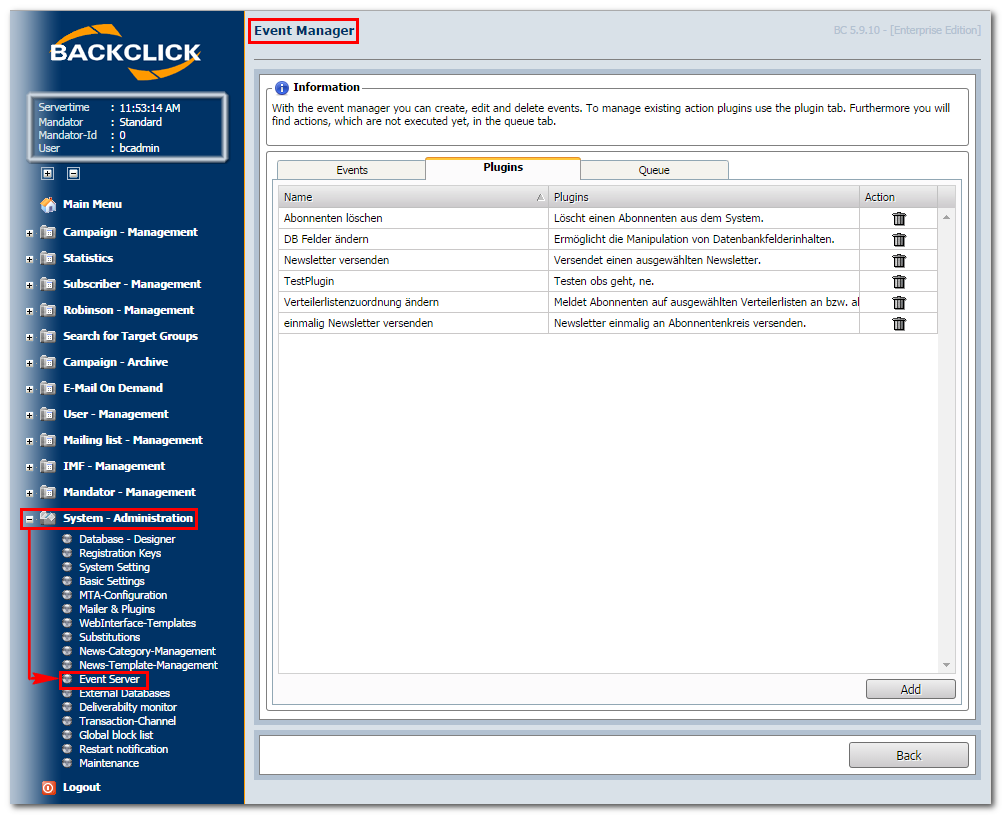Expand the Statistics menu node
The width and height of the screenshot is (1002, 815).
[x=29, y=259]
